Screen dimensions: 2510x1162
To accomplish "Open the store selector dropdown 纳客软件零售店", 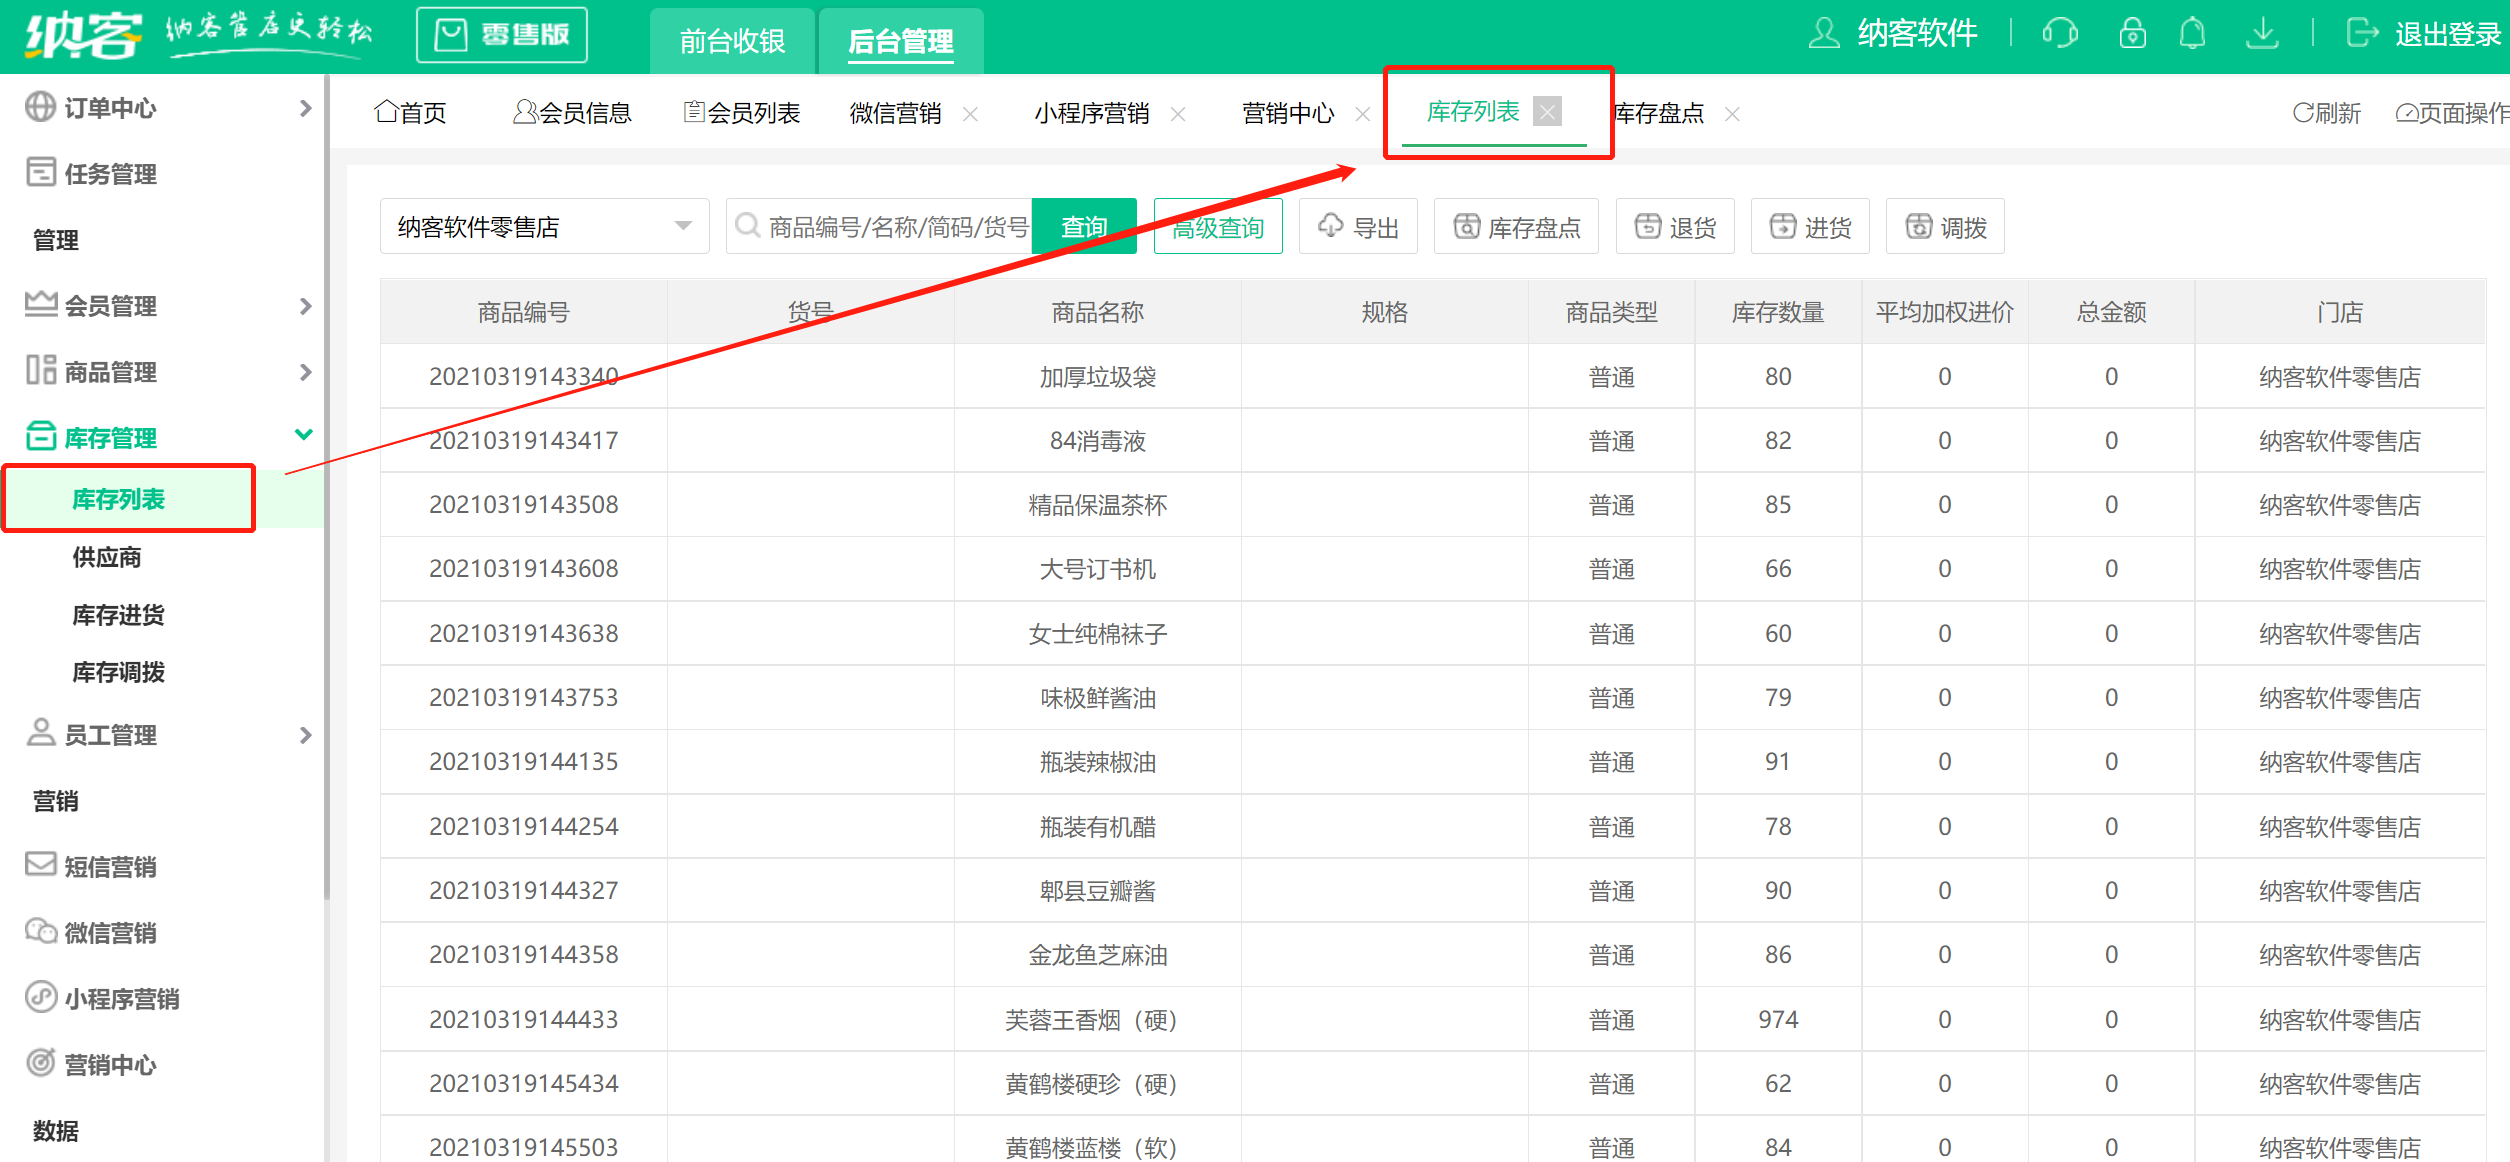I will point(543,226).
